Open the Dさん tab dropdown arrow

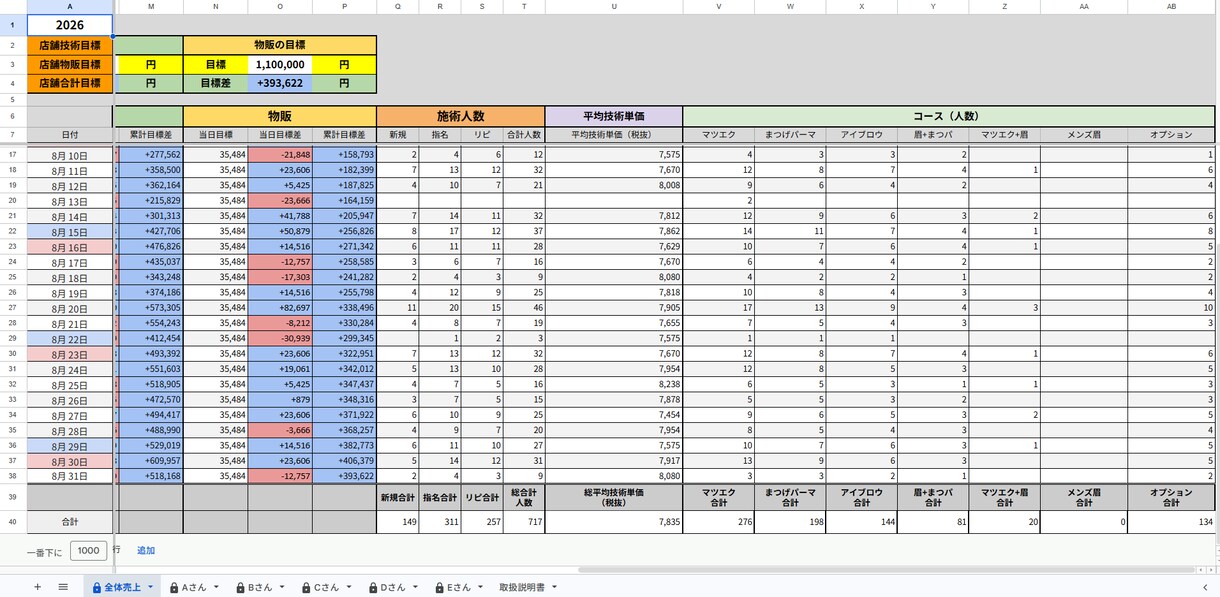click(416, 587)
